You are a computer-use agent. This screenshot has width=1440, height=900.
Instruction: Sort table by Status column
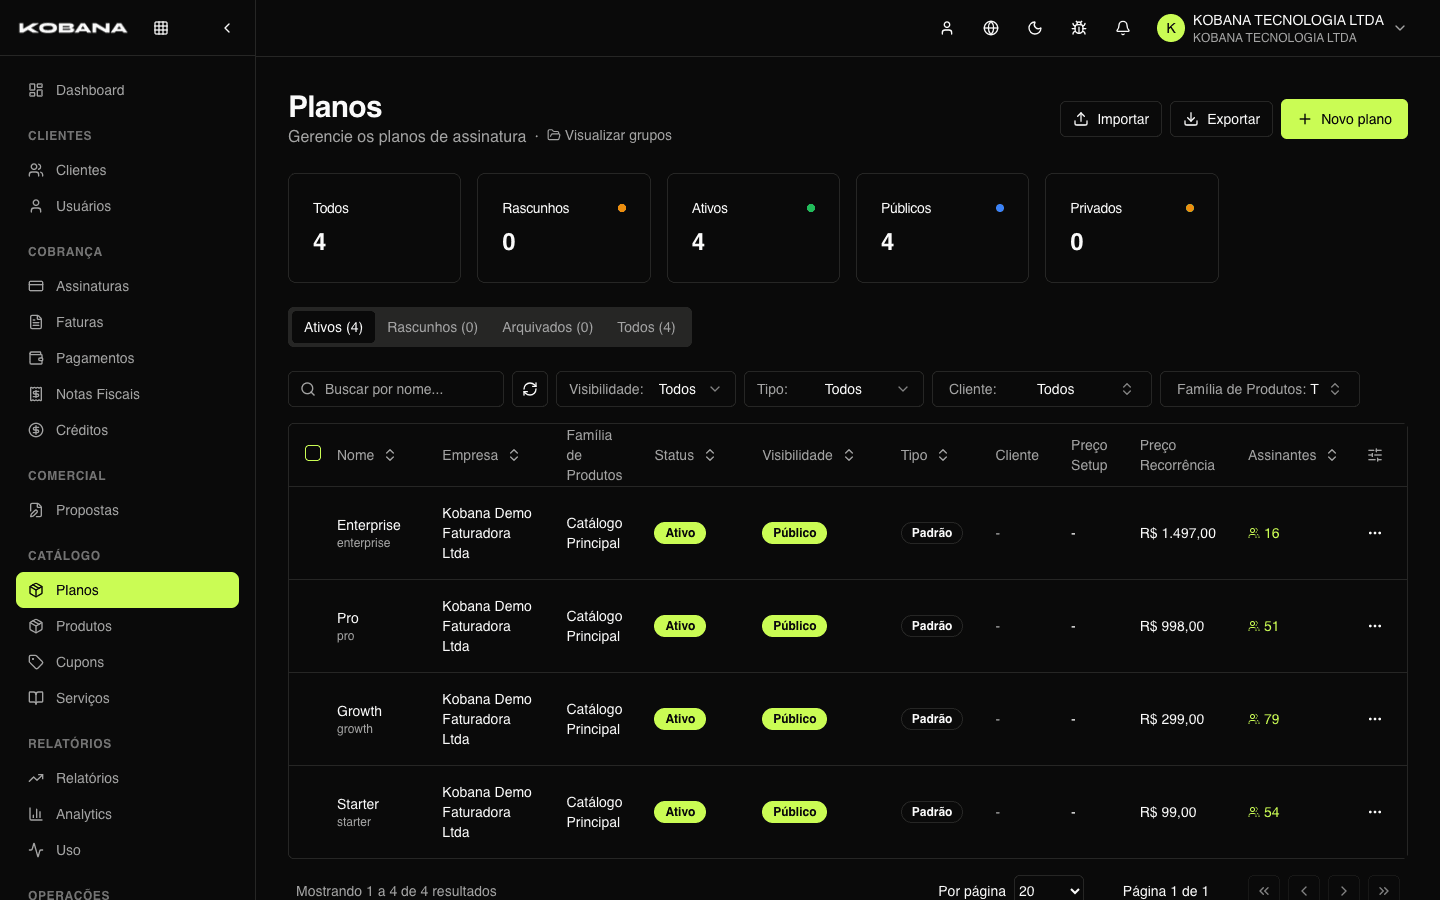click(685, 455)
